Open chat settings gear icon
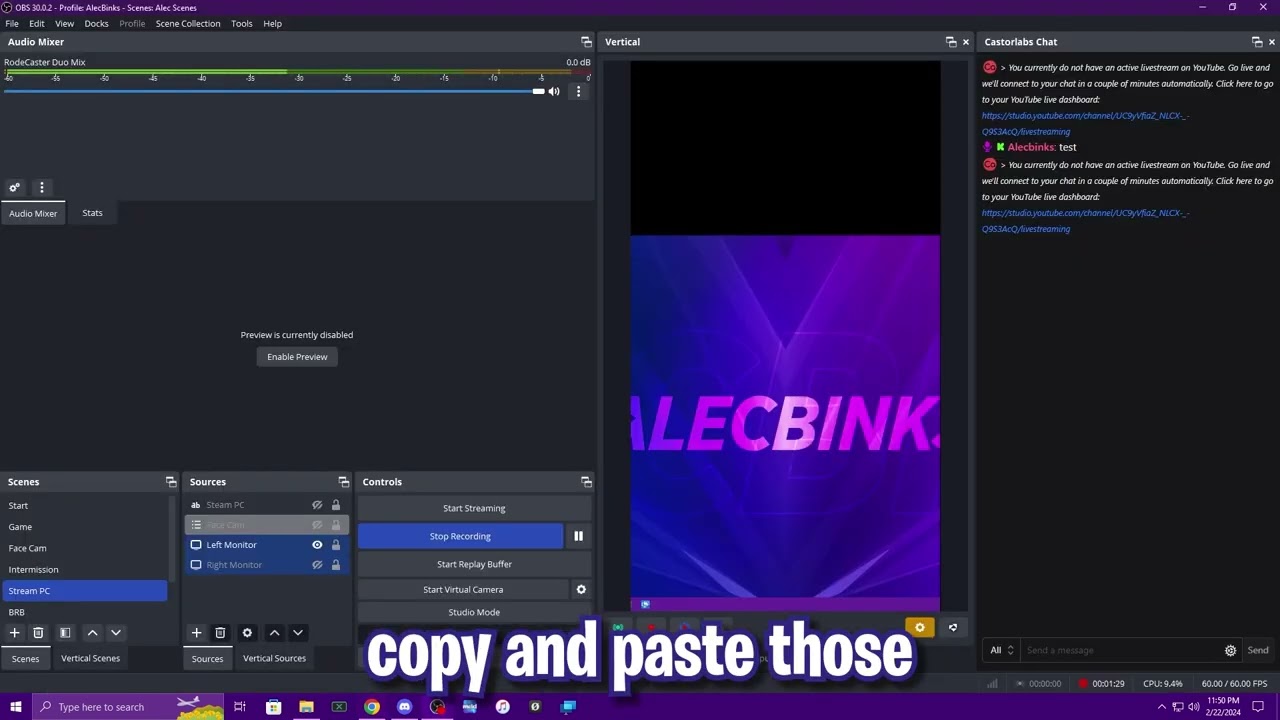 (x=1230, y=650)
